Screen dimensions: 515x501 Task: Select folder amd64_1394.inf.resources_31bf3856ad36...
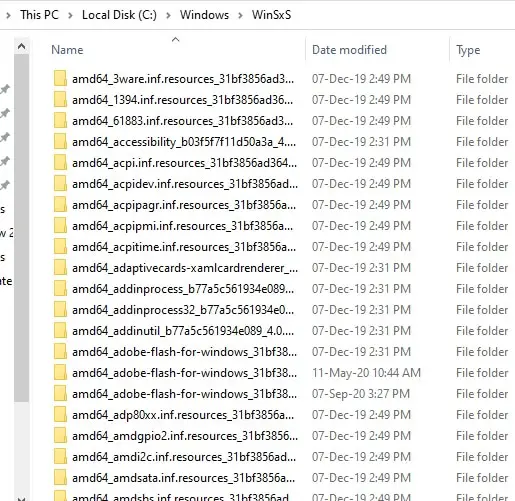click(x=182, y=100)
